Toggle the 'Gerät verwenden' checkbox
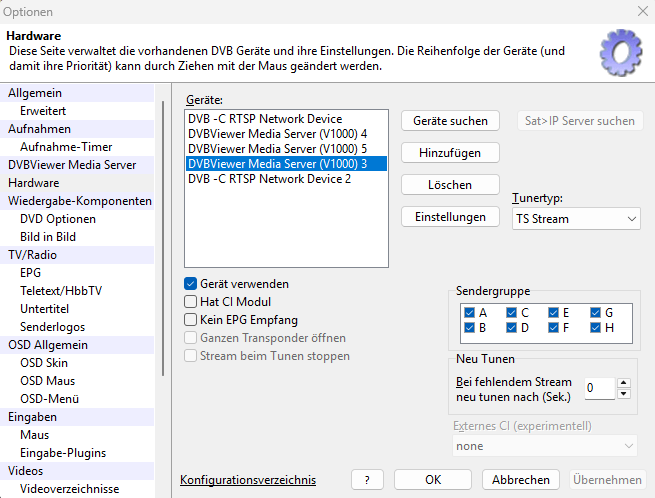The height and width of the screenshot is (498, 655). tap(191, 284)
